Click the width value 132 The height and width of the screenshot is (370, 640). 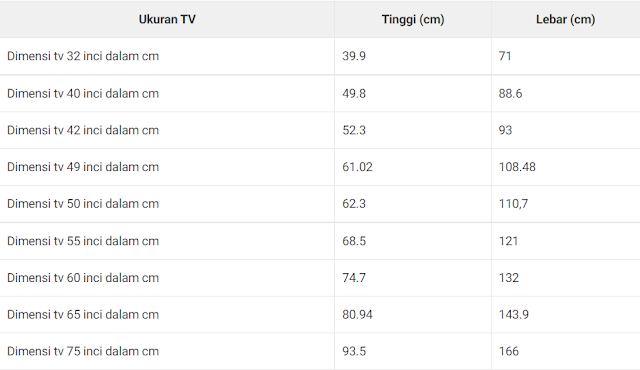pyautogui.click(x=509, y=278)
